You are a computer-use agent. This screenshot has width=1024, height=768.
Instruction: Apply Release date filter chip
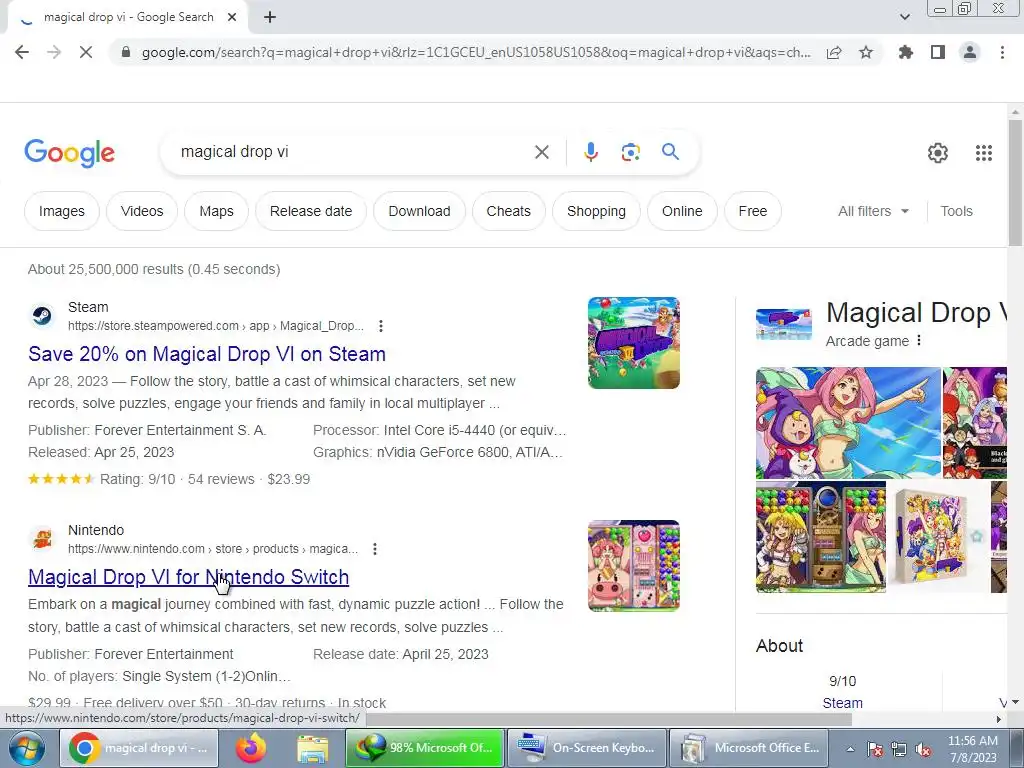(x=311, y=211)
